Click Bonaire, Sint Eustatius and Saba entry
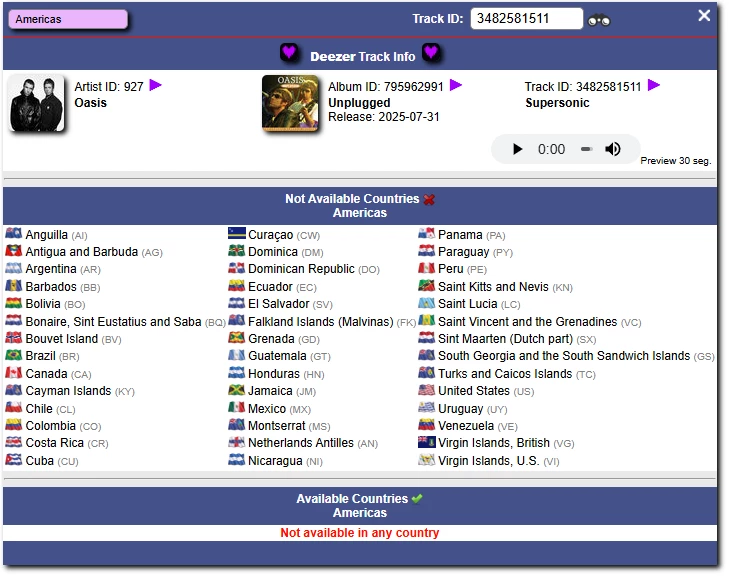The image size is (729, 576). coord(115,321)
